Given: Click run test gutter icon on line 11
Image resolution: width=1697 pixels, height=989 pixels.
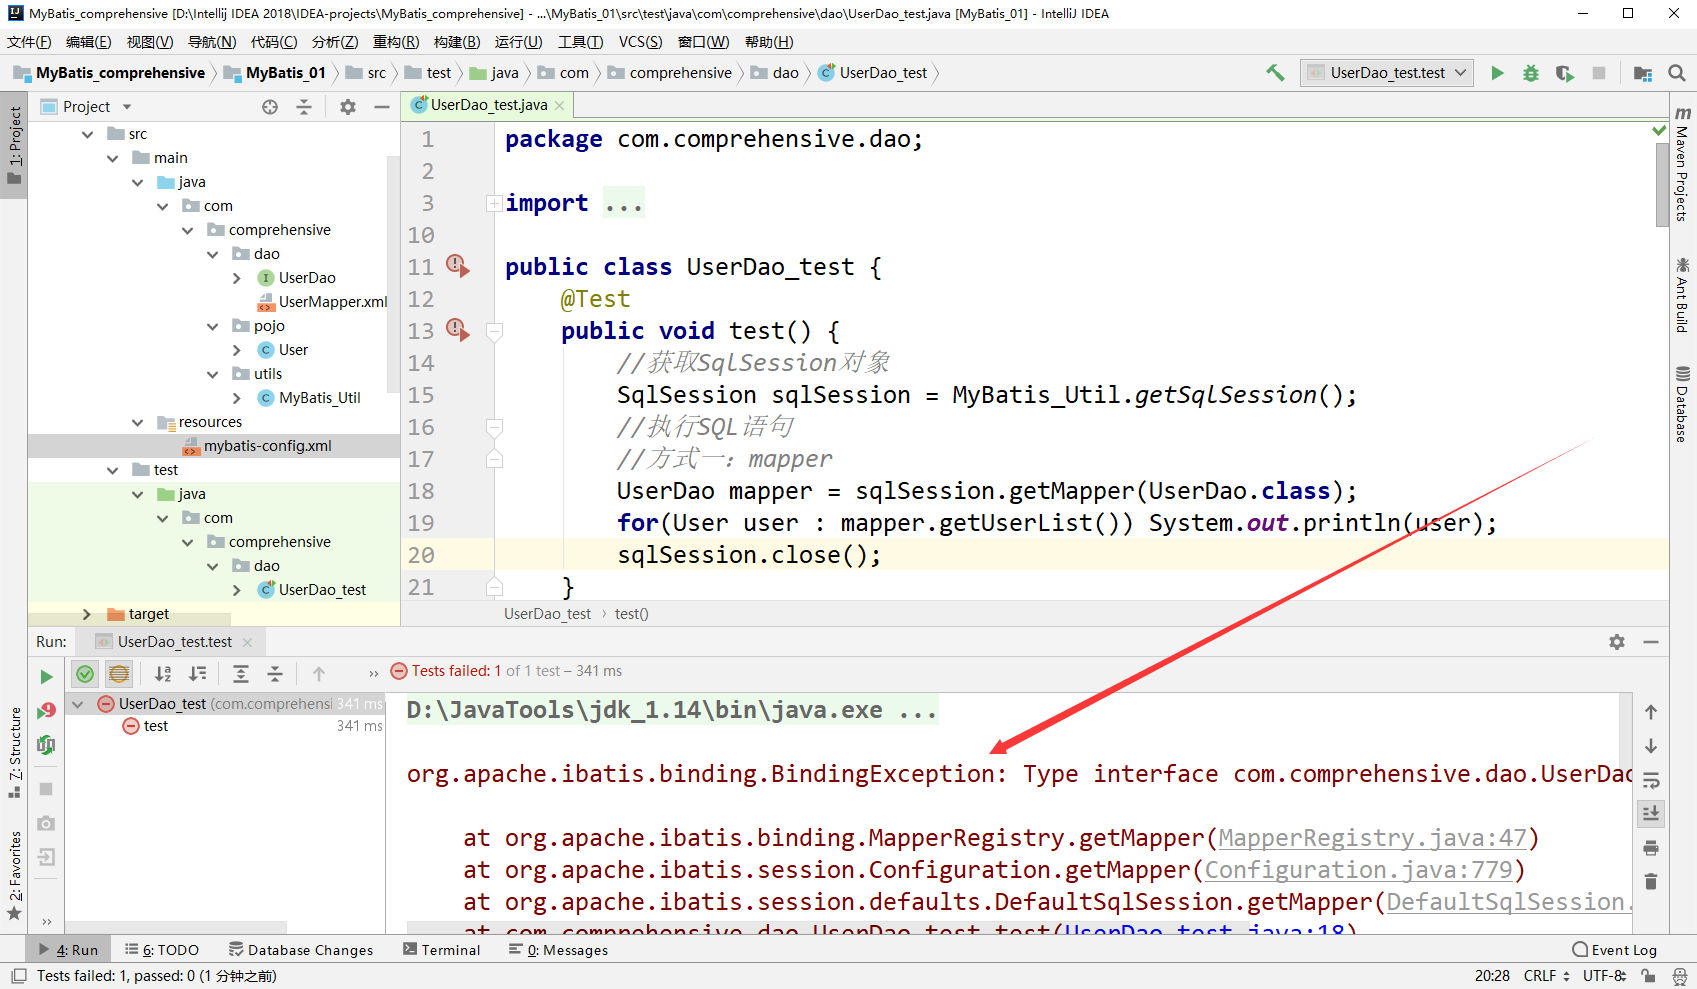Looking at the screenshot, I should tap(458, 266).
